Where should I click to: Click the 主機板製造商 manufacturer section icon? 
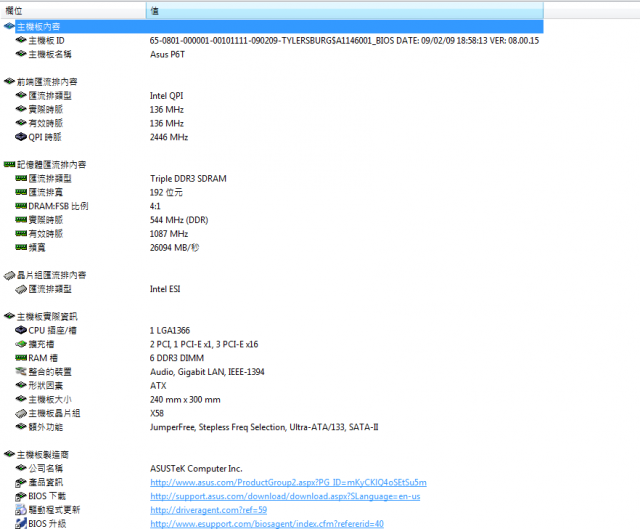(x=9, y=454)
